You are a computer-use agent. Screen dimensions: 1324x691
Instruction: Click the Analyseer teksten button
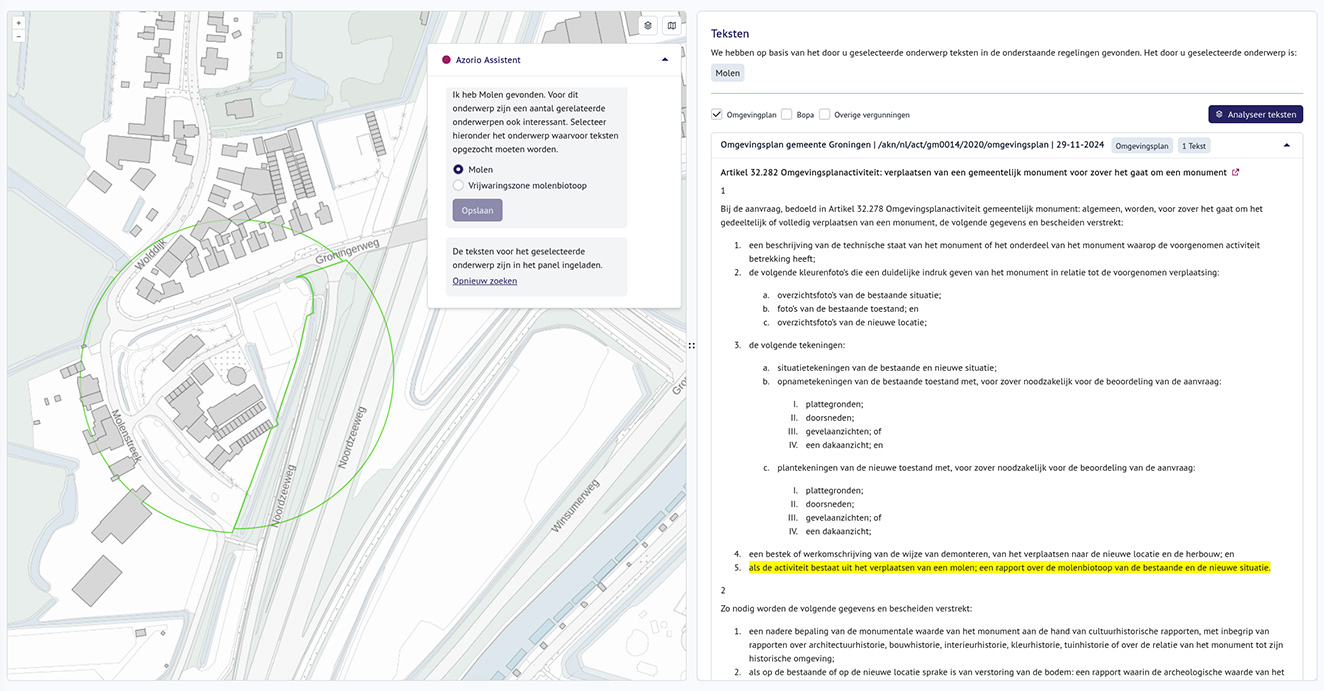pos(1255,114)
